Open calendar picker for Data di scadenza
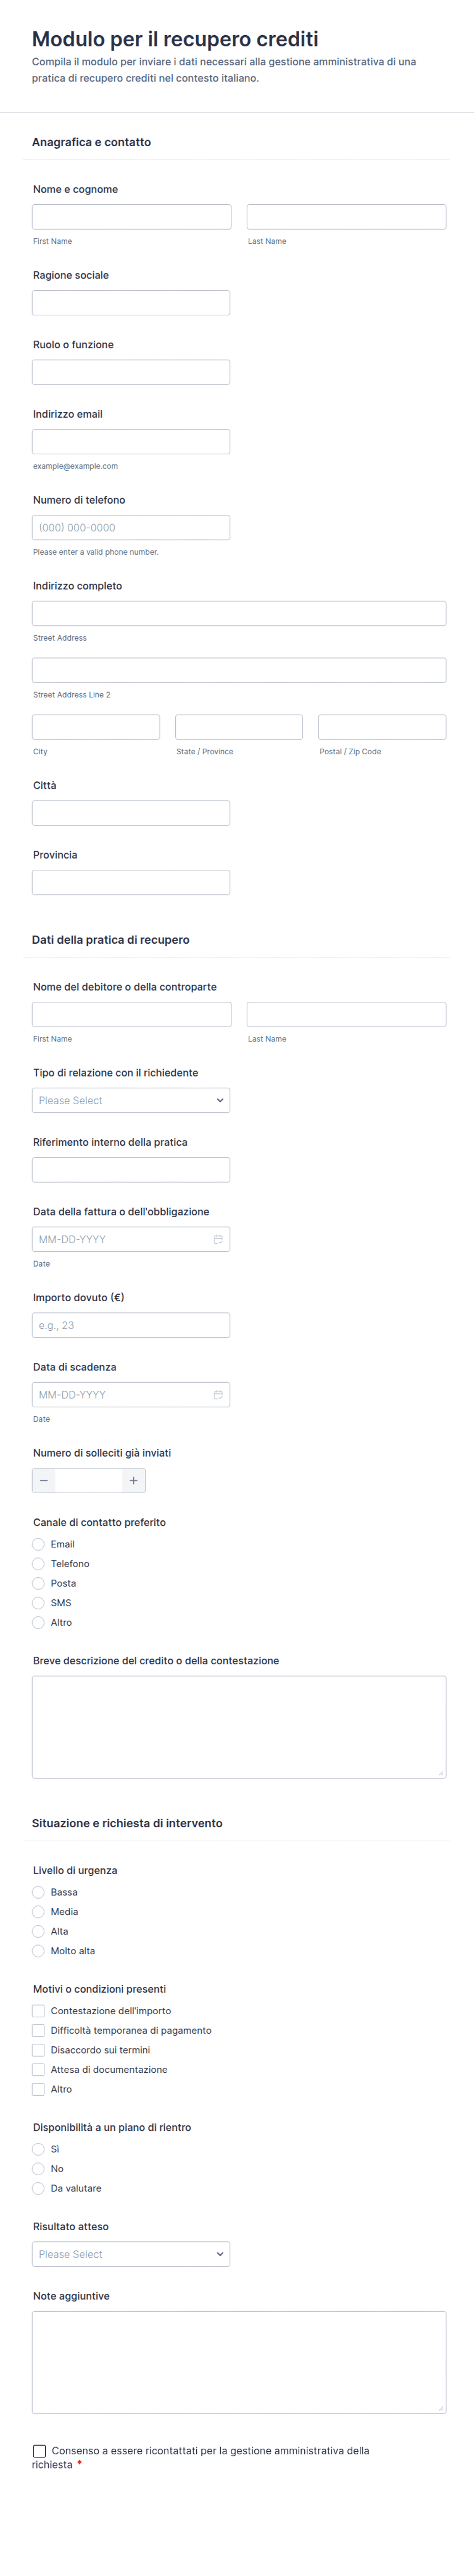The image size is (474, 2576). (218, 1394)
